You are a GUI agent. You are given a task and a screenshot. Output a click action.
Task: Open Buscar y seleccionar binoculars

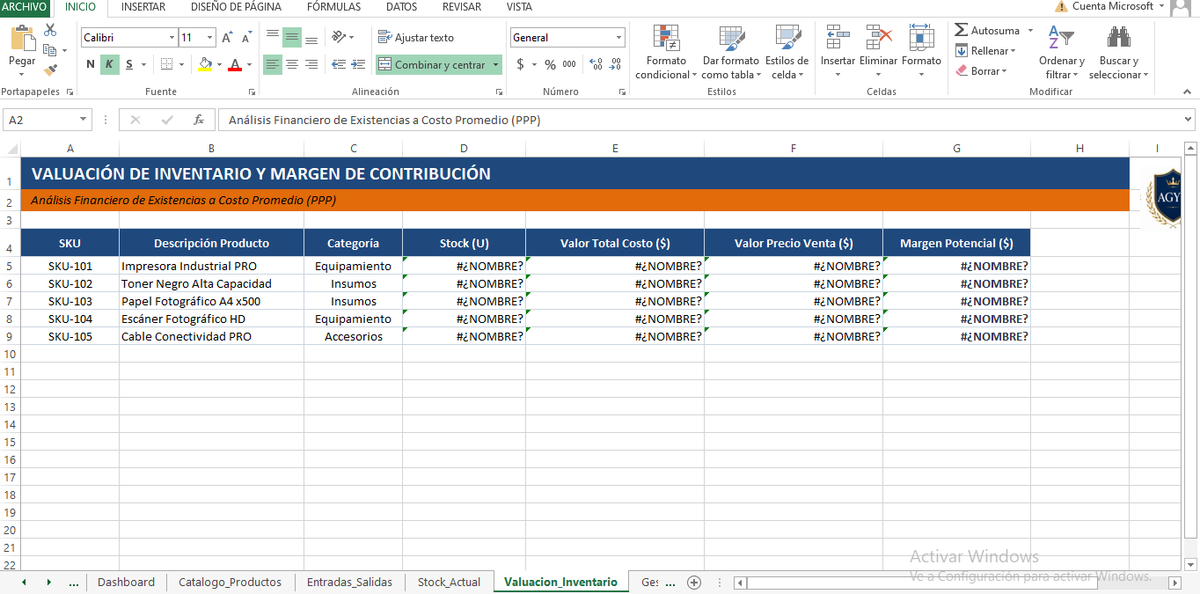[x=1118, y=53]
